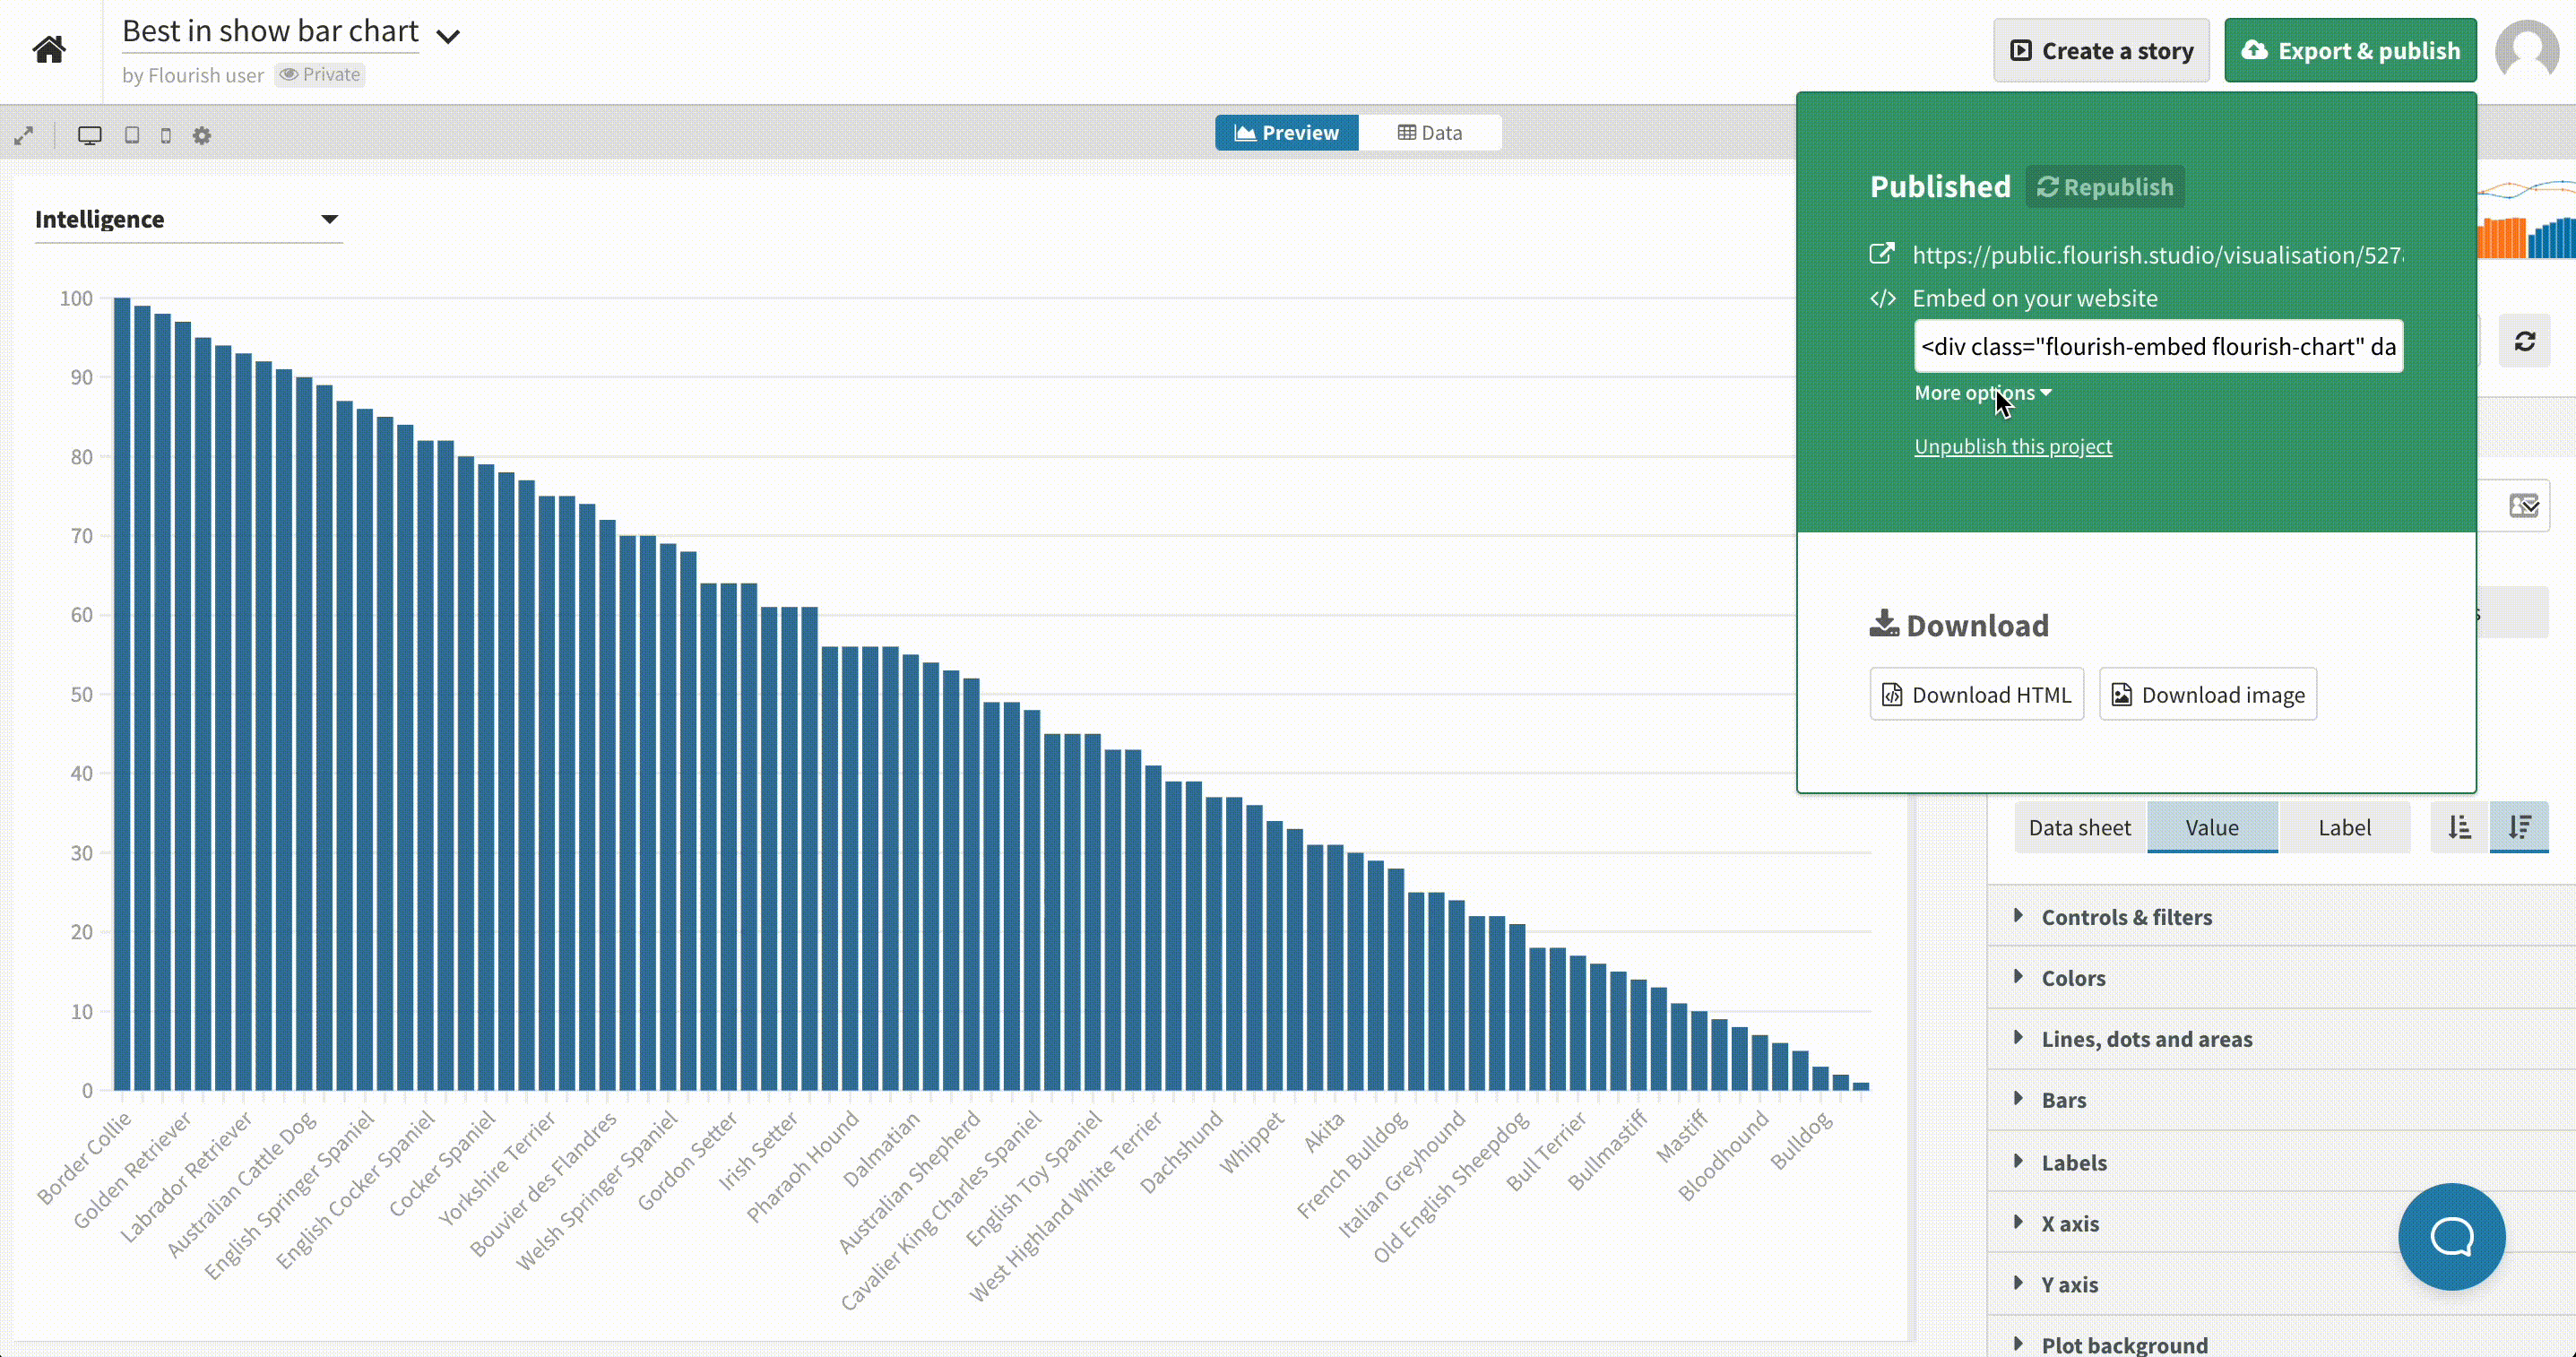2576x1357 pixels.
Task: Select tablet preview icon
Action: (132, 135)
